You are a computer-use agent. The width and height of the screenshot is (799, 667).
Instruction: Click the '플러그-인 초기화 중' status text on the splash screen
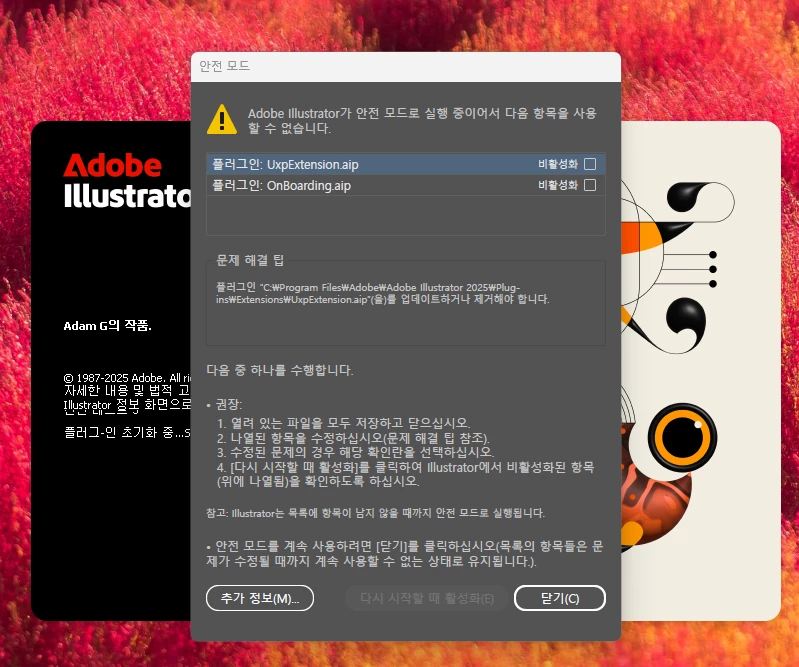point(127,433)
